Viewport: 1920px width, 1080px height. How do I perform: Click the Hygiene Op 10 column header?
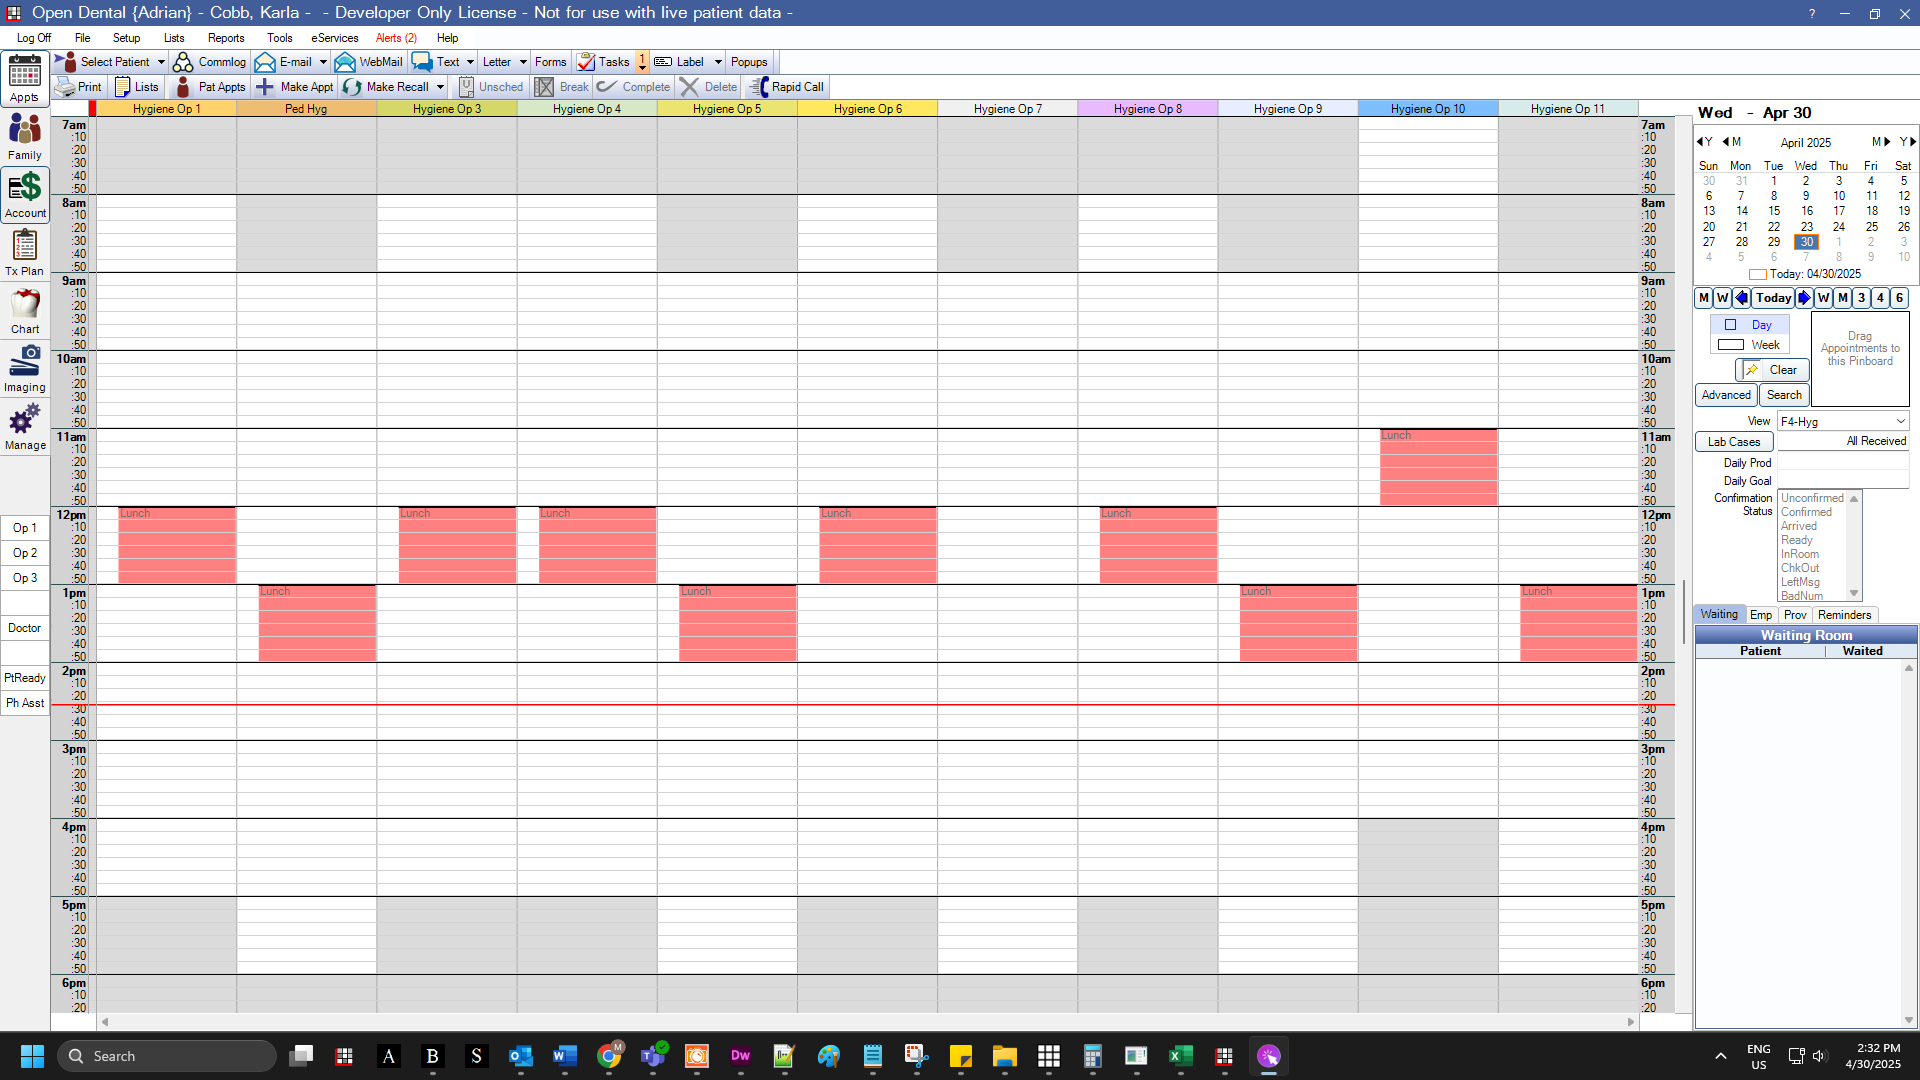tap(1427, 109)
